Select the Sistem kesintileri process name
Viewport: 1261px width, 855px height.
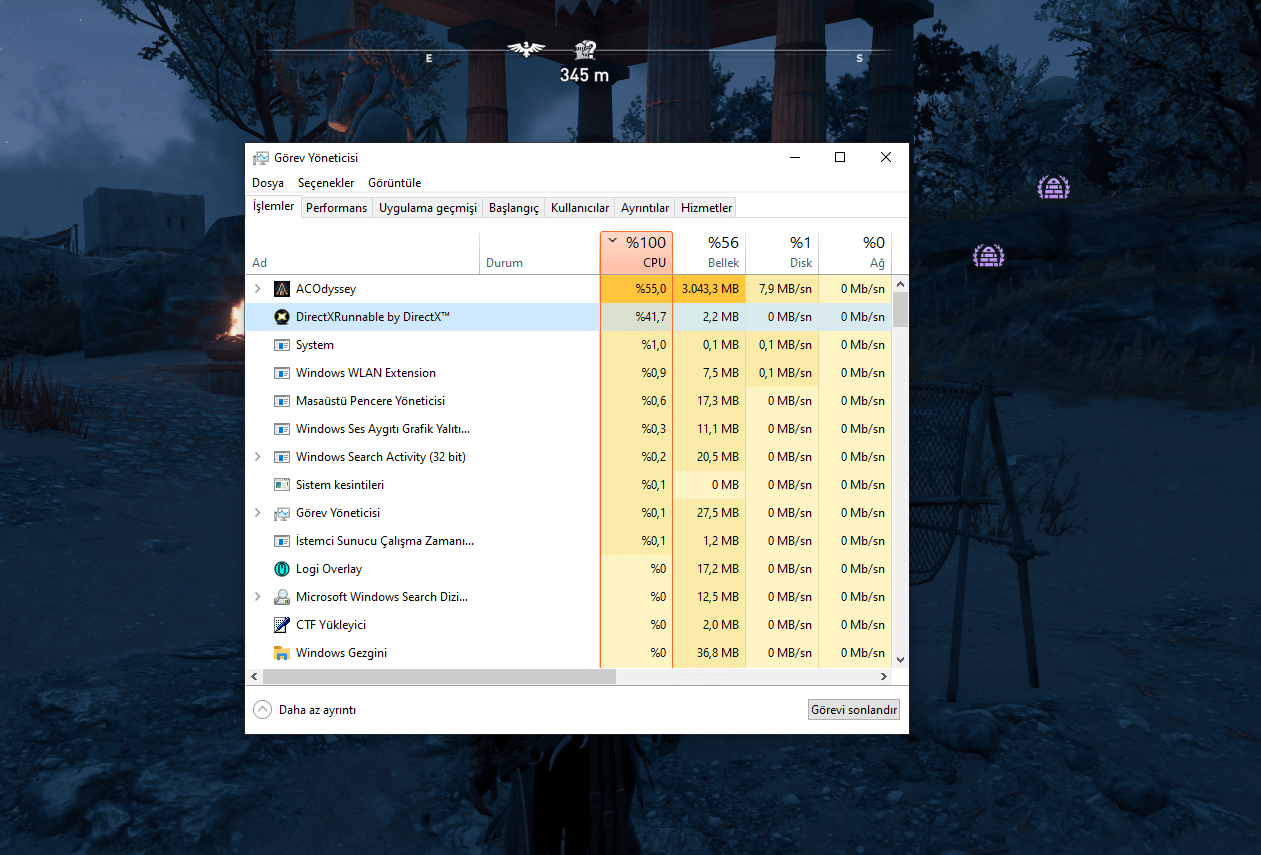click(340, 485)
